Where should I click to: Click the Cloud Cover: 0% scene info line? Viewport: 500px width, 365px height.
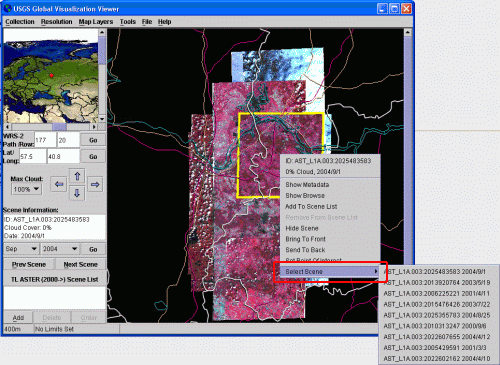pyautogui.click(x=28, y=228)
